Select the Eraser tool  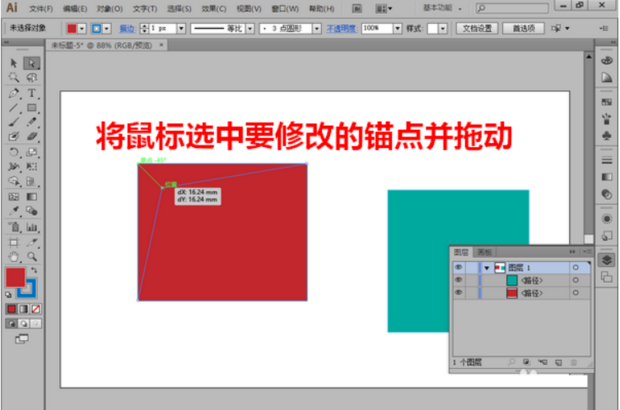[32, 137]
